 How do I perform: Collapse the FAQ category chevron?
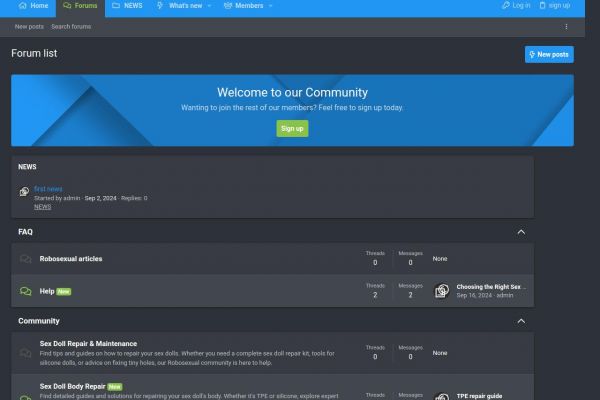pos(521,232)
